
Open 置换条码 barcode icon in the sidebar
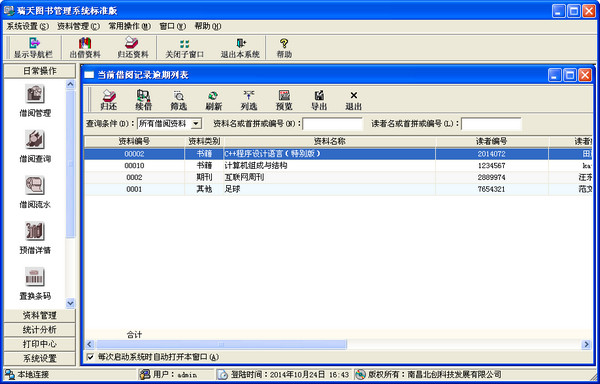click(35, 284)
